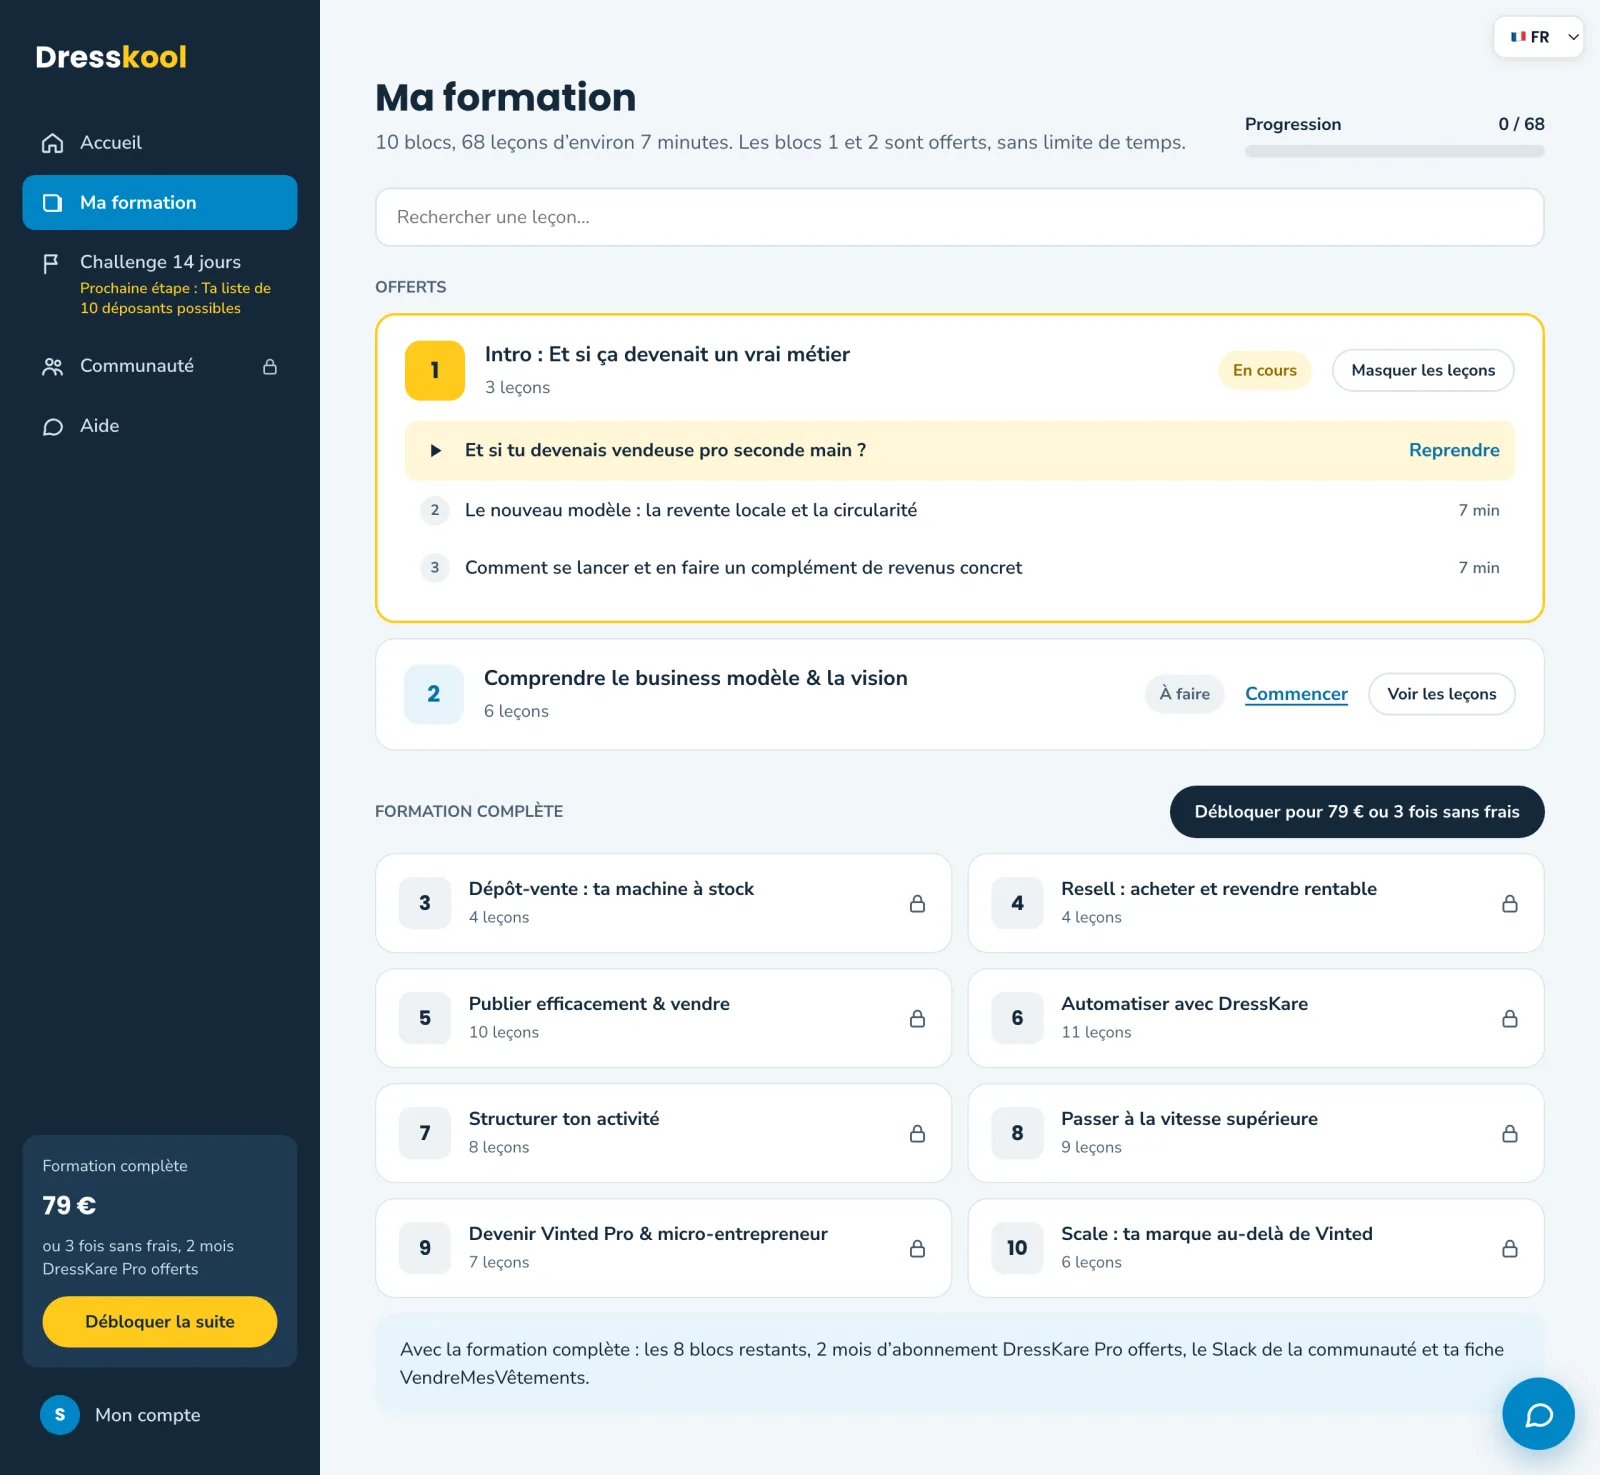Click the Scale : ta marque au-delà de Vinted title

pyautogui.click(x=1217, y=1234)
